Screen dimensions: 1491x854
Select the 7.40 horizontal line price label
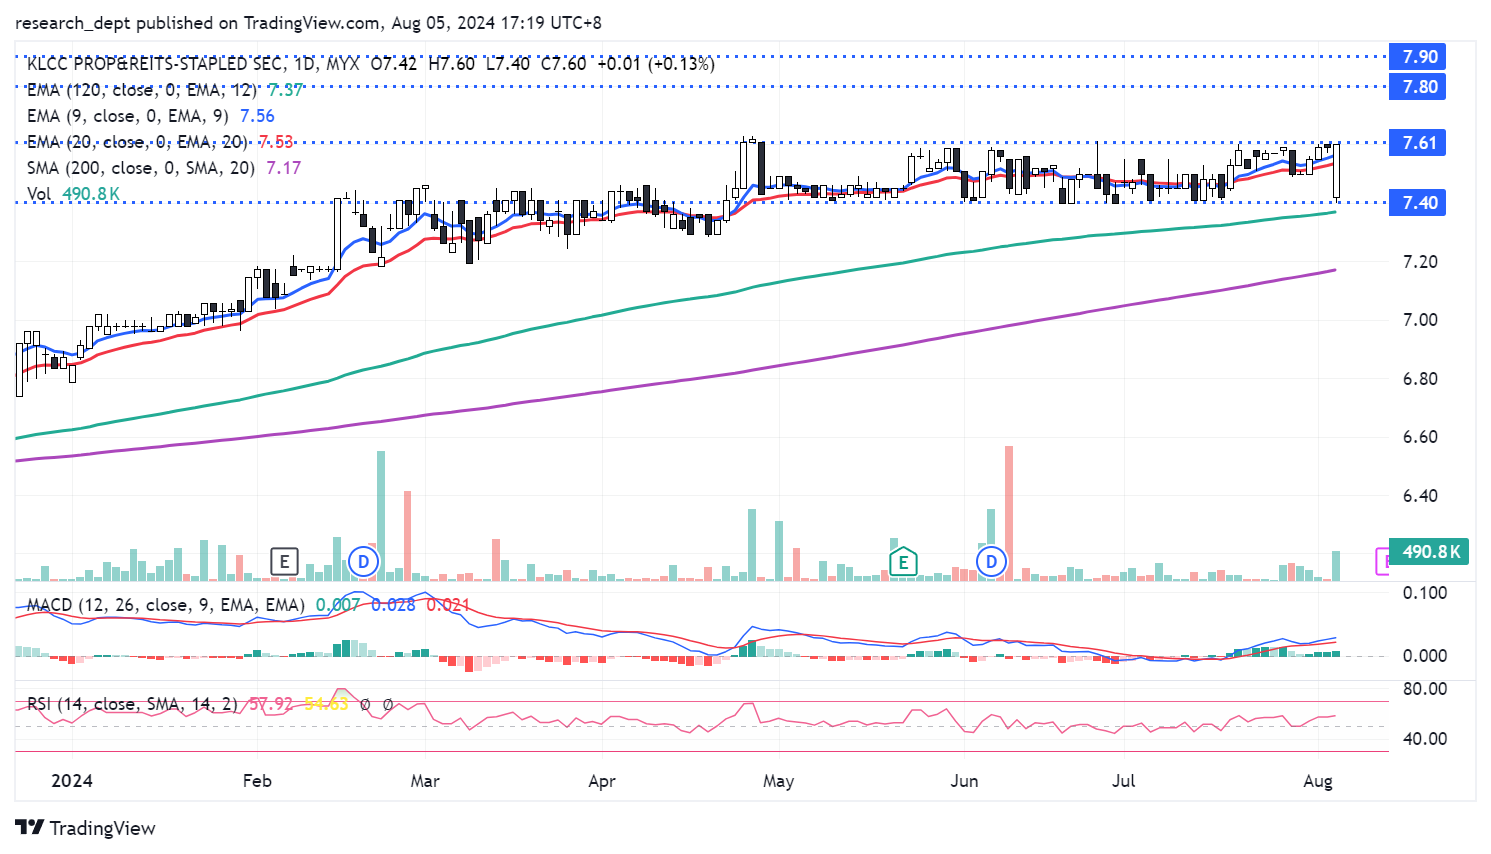(x=1418, y=203)
